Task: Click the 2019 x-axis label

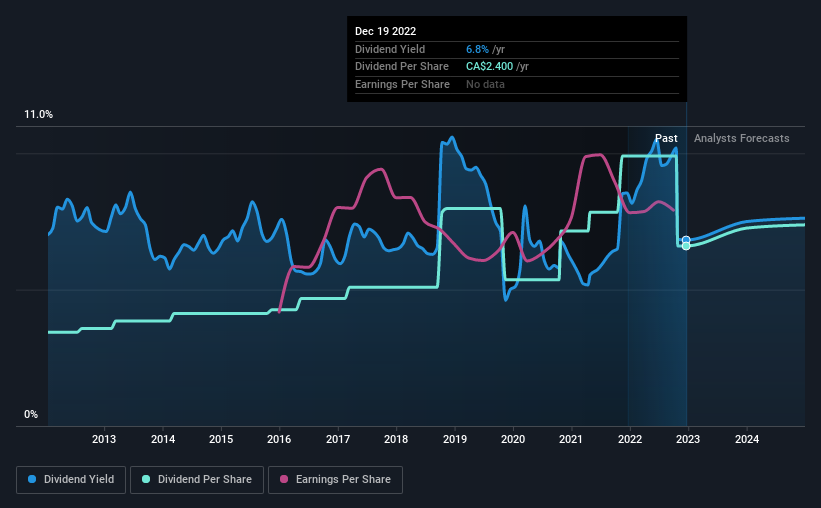Action: 454,439
